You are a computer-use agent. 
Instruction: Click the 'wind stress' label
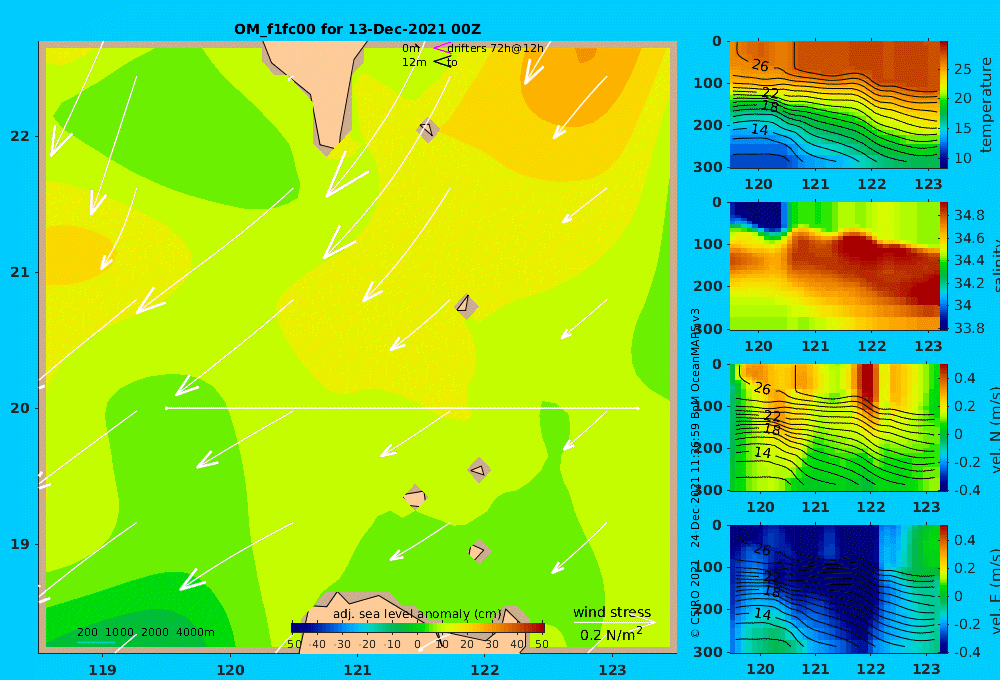click(x=612, y=612)
